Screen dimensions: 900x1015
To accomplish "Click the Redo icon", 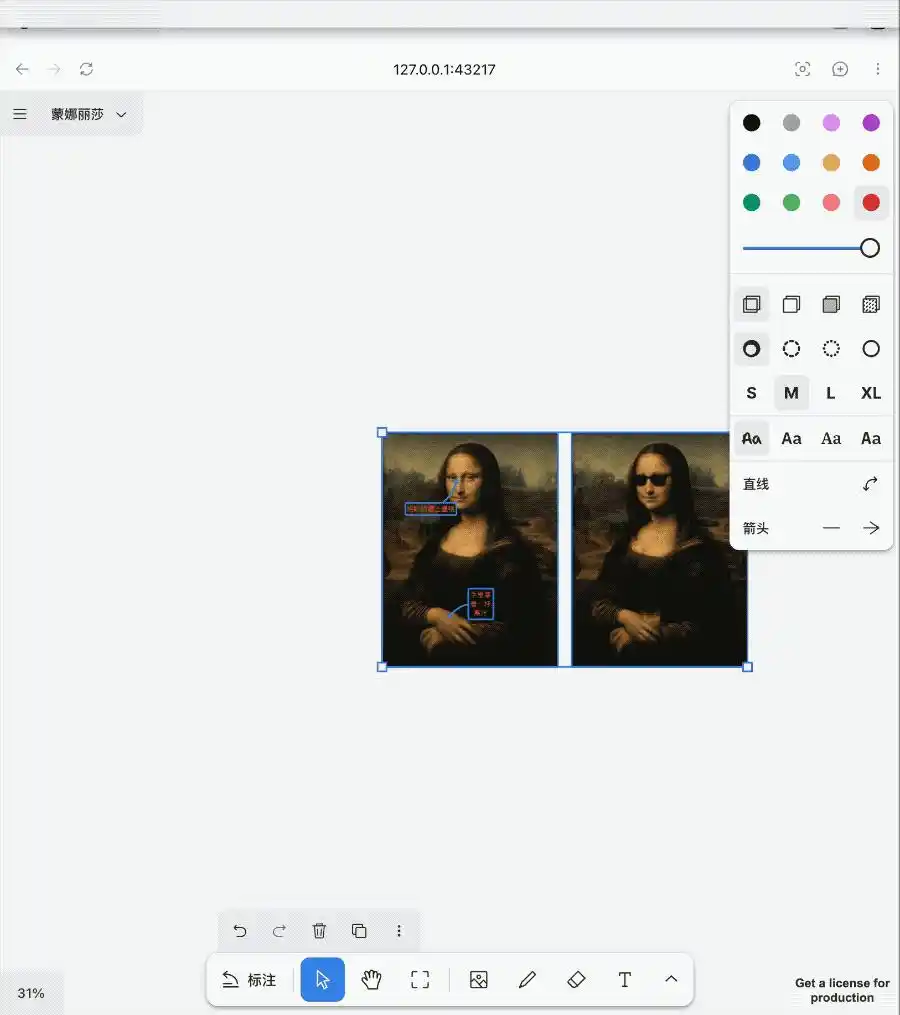I will point(280,931).
